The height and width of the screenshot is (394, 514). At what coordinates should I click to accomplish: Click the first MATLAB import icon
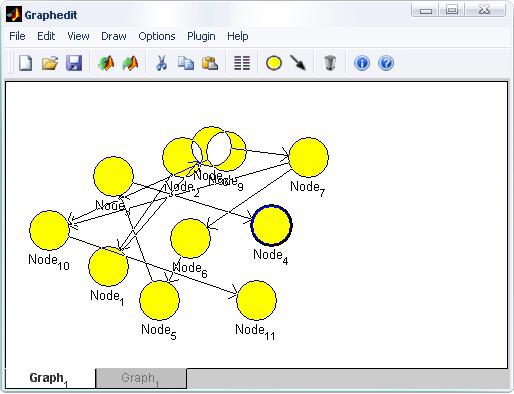[106, 63]
